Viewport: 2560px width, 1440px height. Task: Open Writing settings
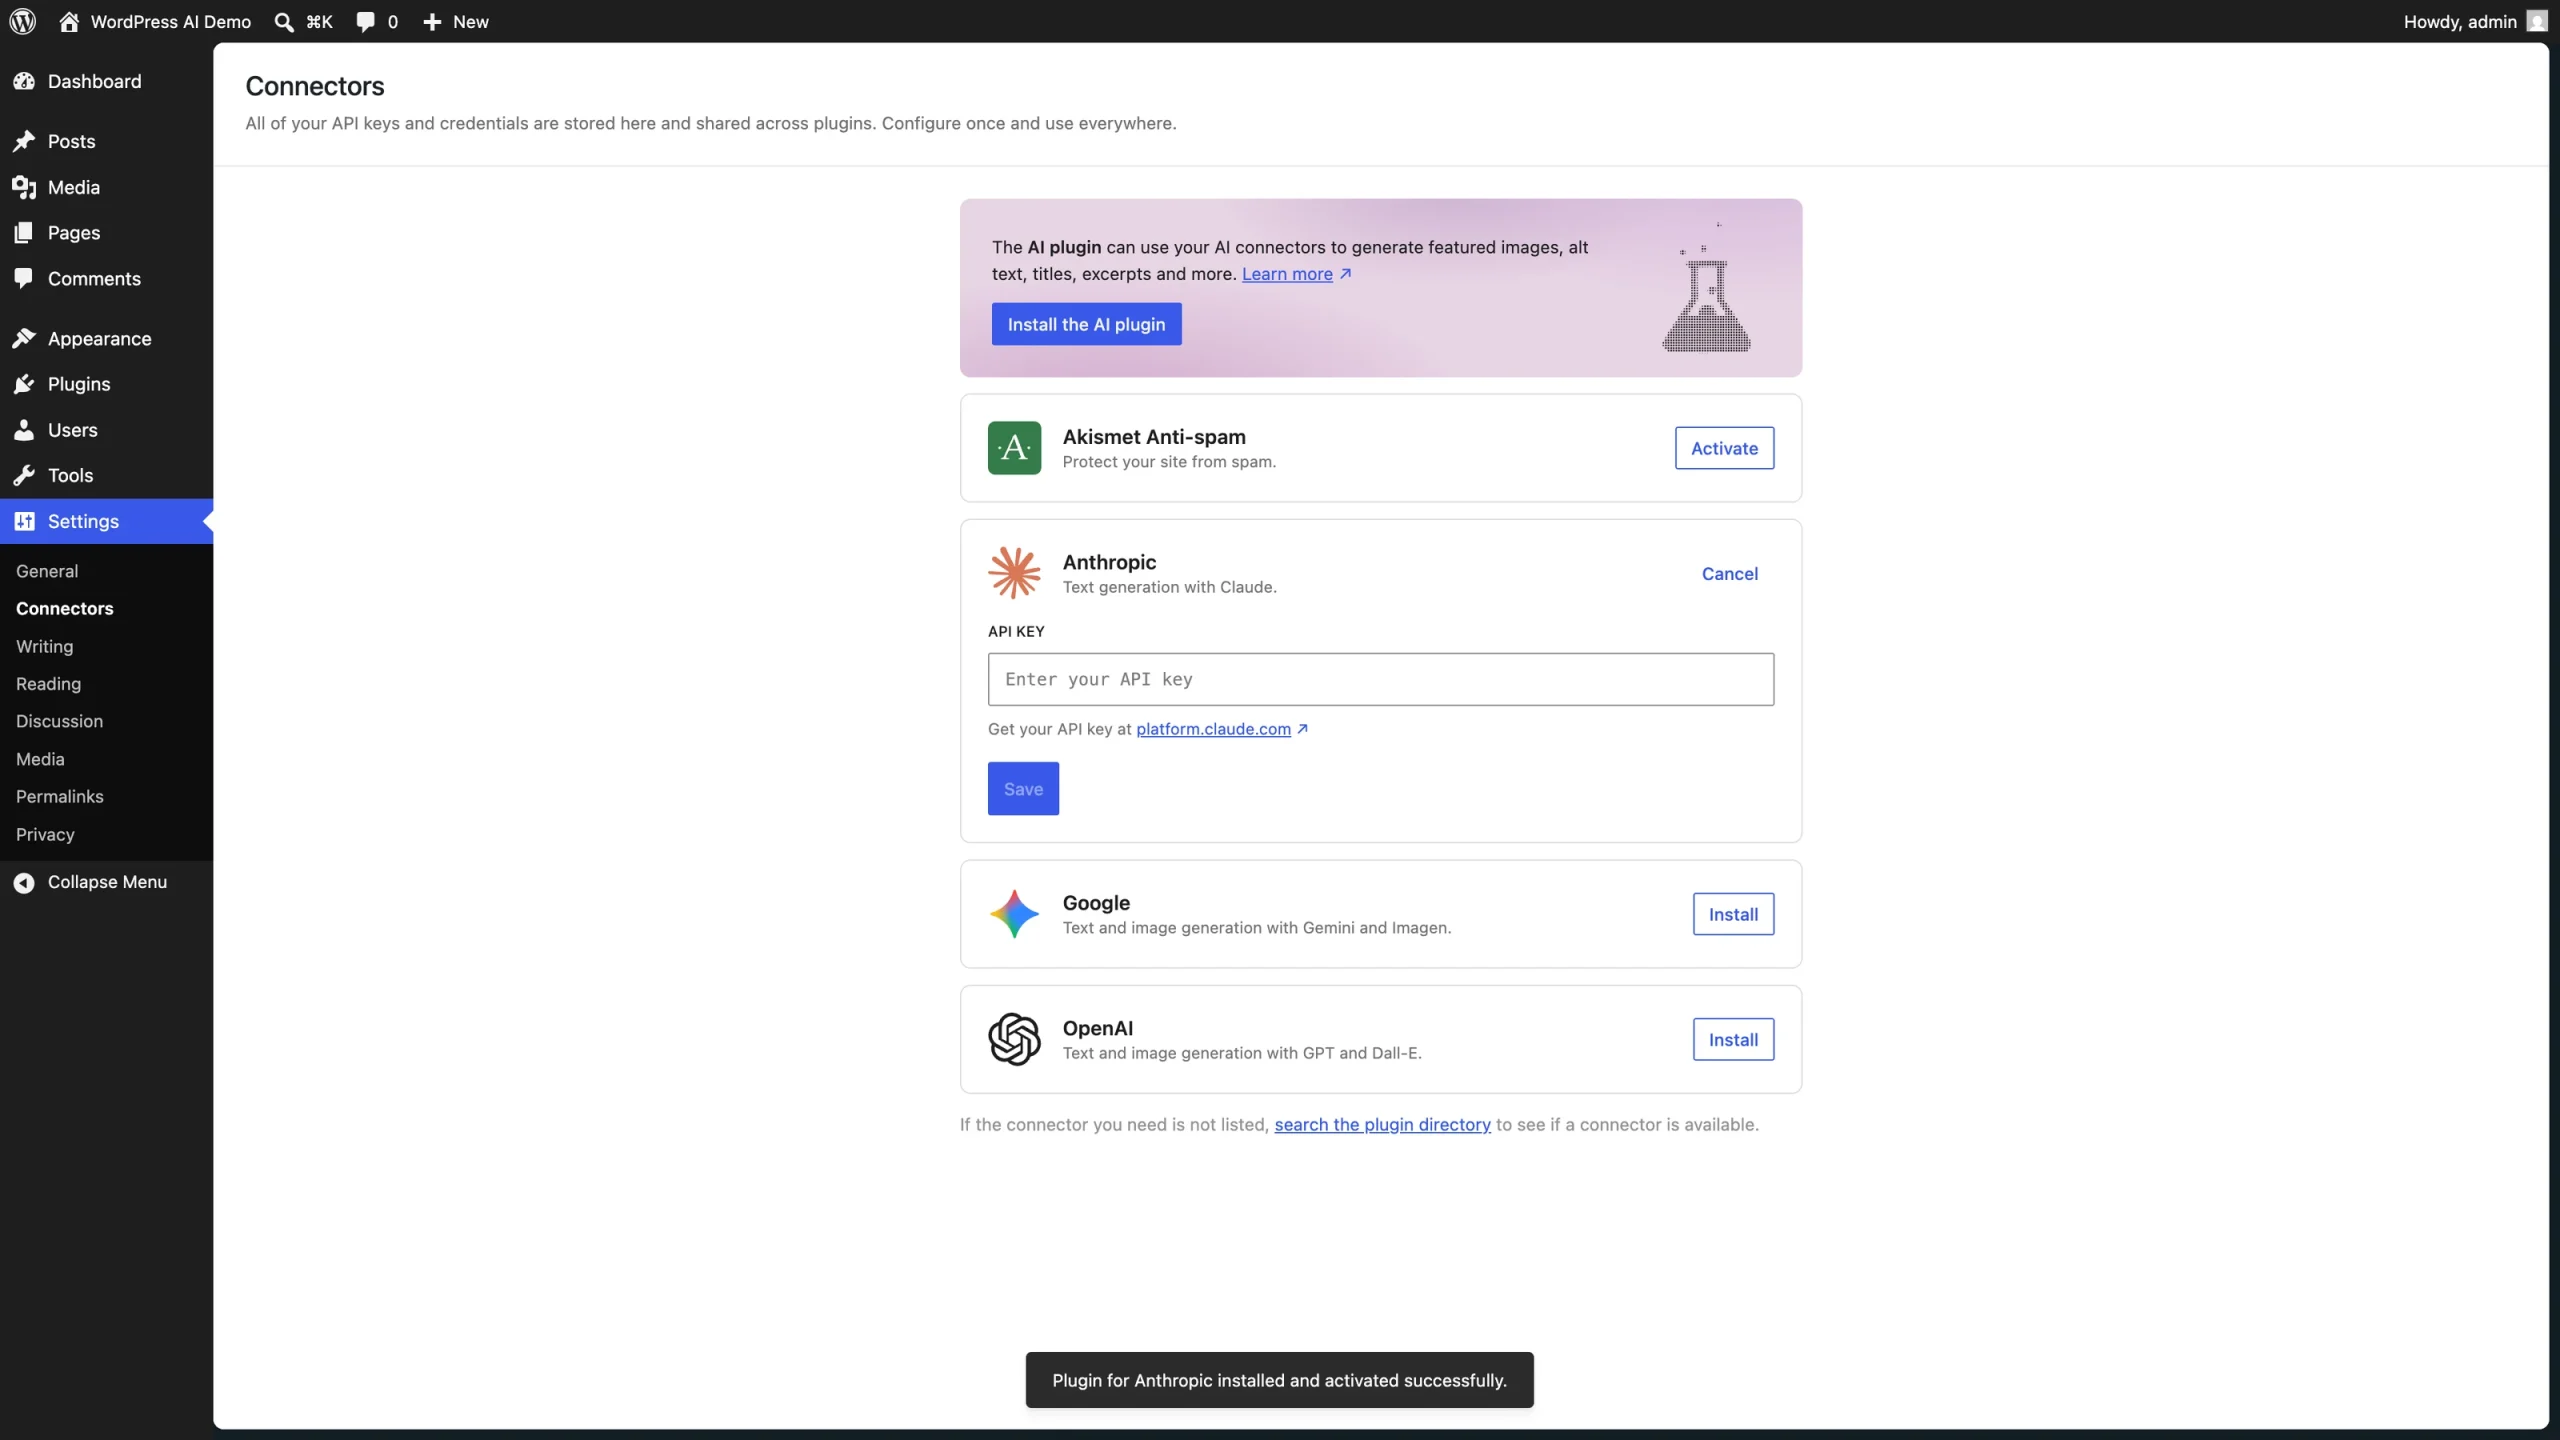45,646
